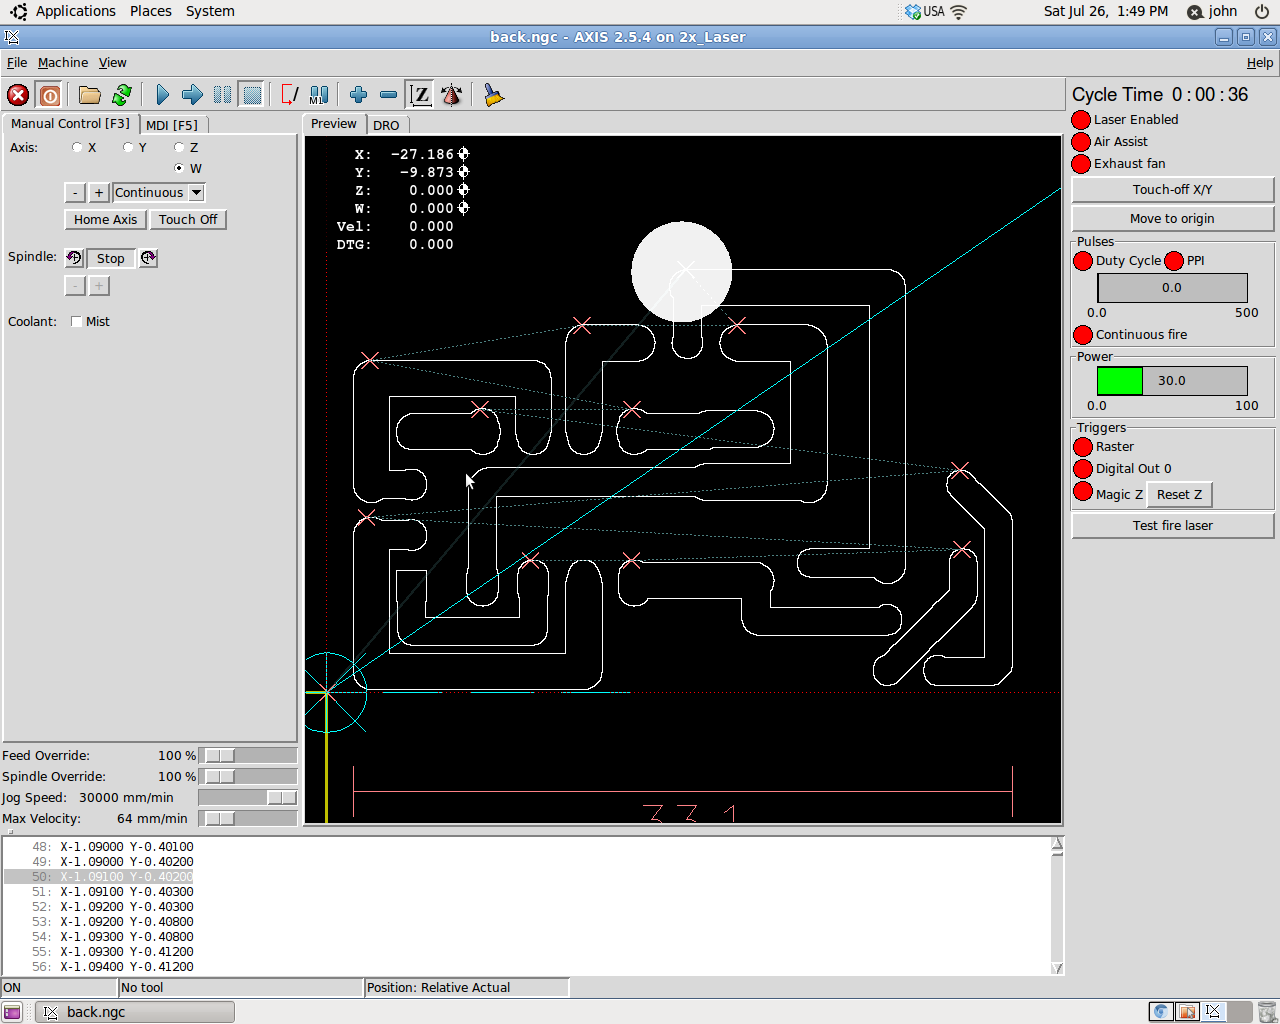Pause program execution
The width and height of the screenshot is (1280, 1024).
[222, 95]
